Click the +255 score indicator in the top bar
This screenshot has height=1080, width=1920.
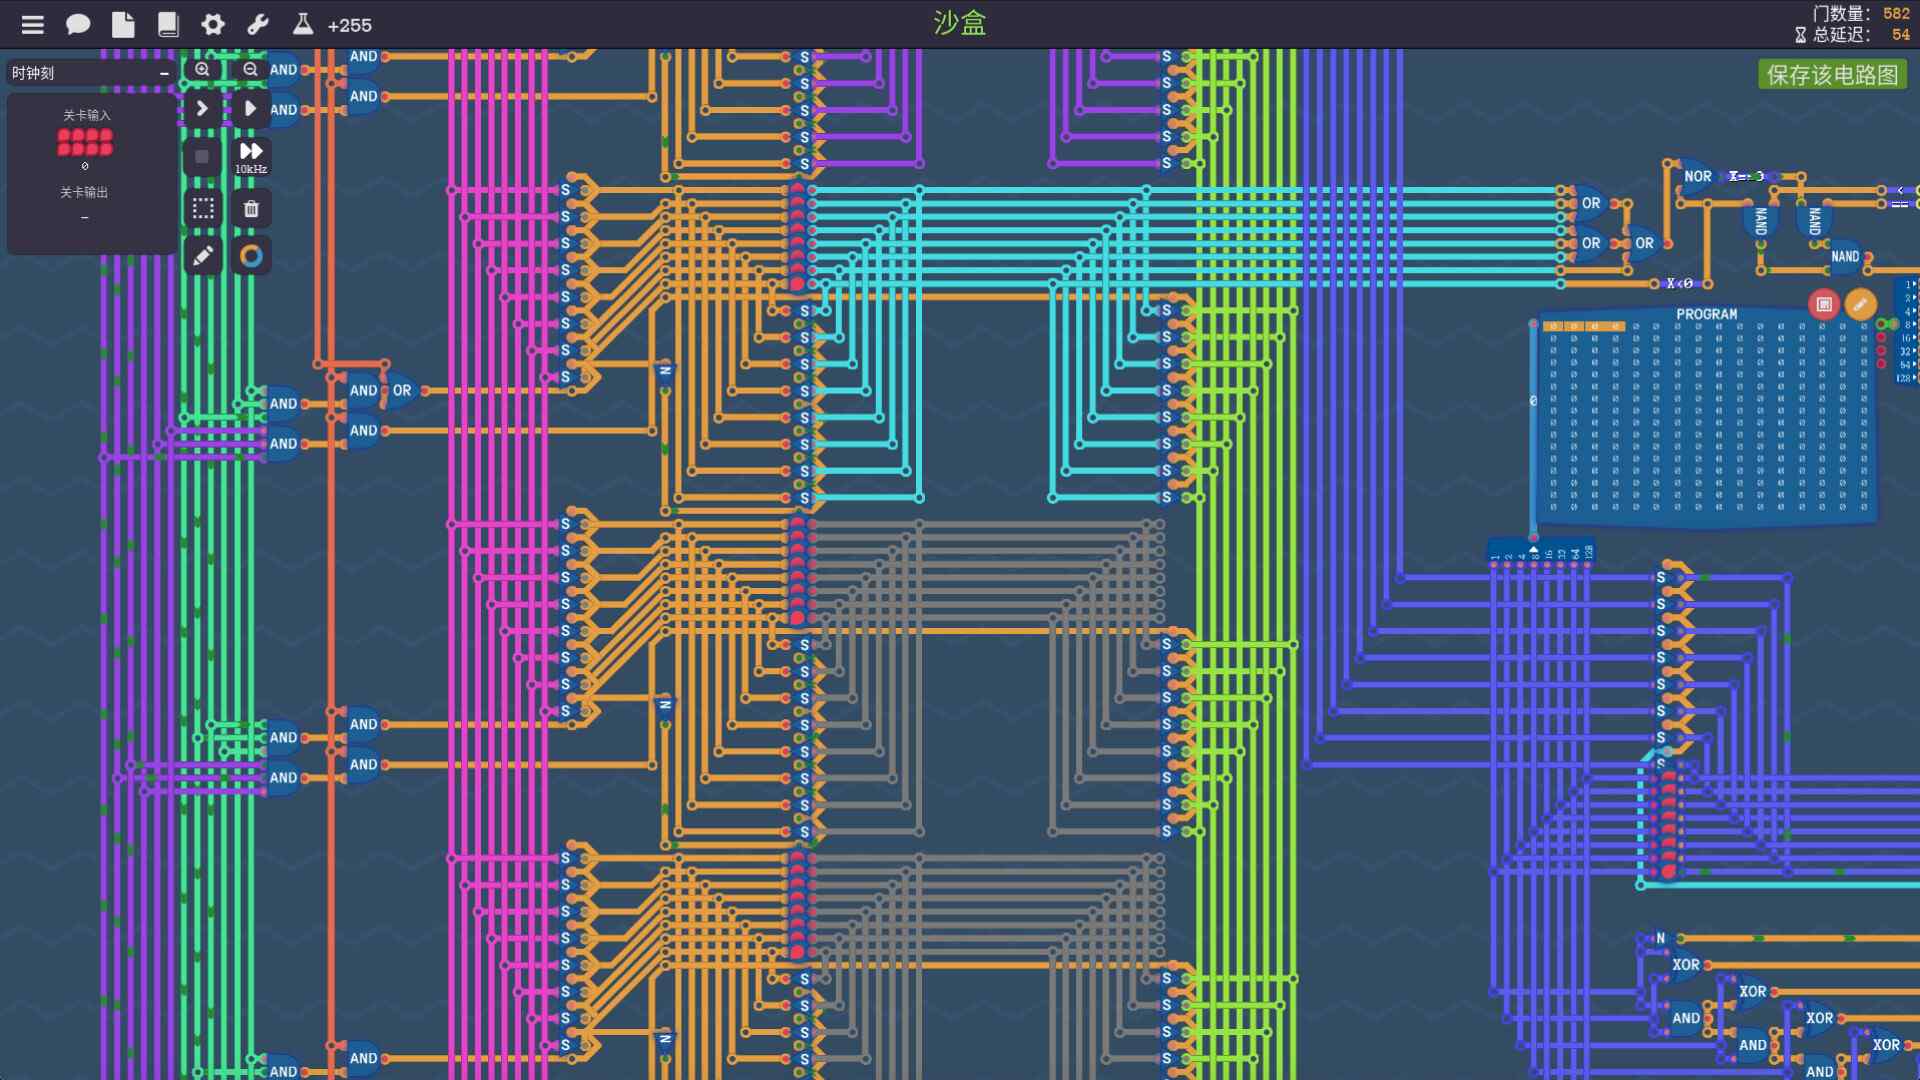click(x=349, y=25)
